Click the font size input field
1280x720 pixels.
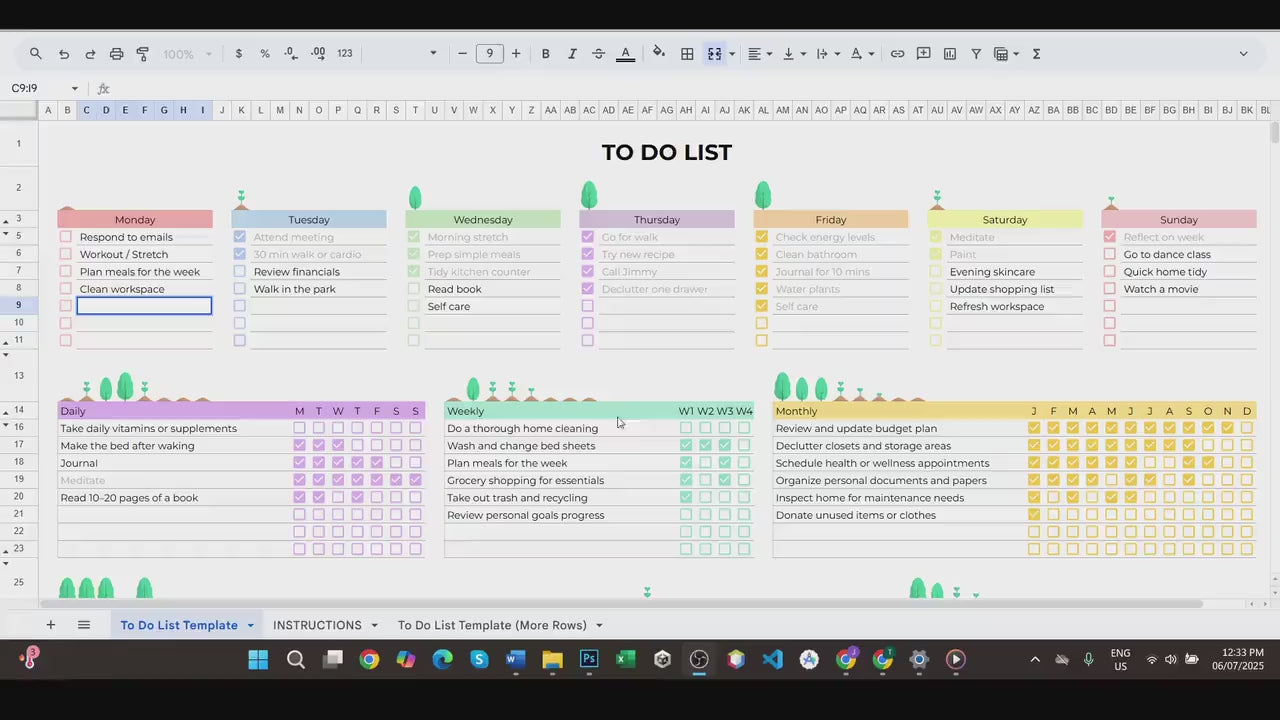(489, 54)
